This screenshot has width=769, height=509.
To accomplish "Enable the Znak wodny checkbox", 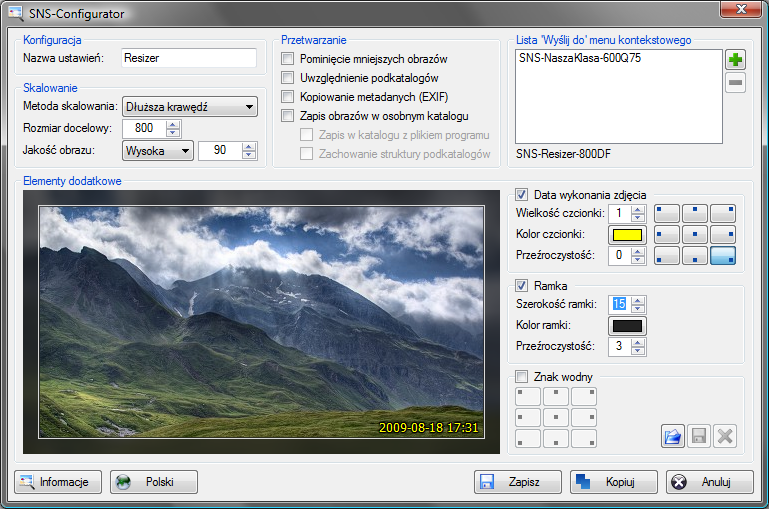I will point(521,377).
